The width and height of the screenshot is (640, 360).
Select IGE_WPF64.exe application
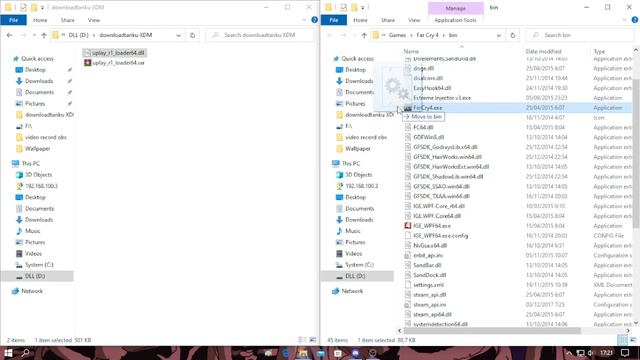(432, 226)
